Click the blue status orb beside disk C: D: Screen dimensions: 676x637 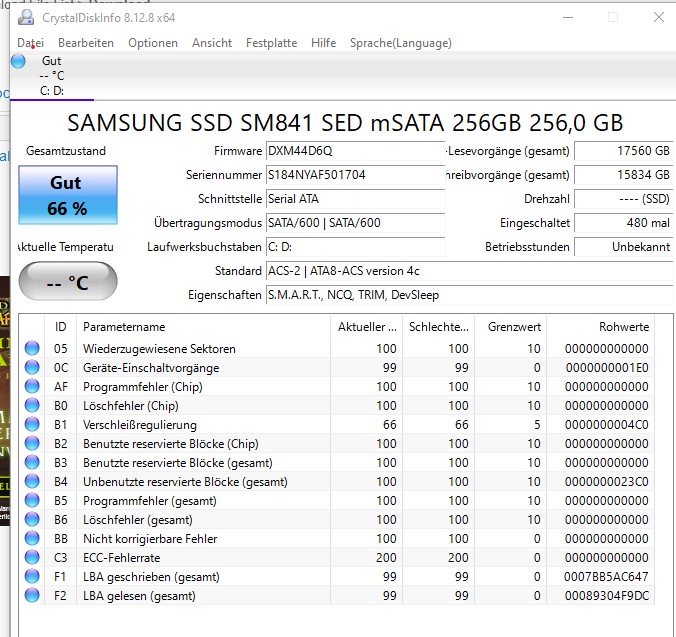coord(18,61)
